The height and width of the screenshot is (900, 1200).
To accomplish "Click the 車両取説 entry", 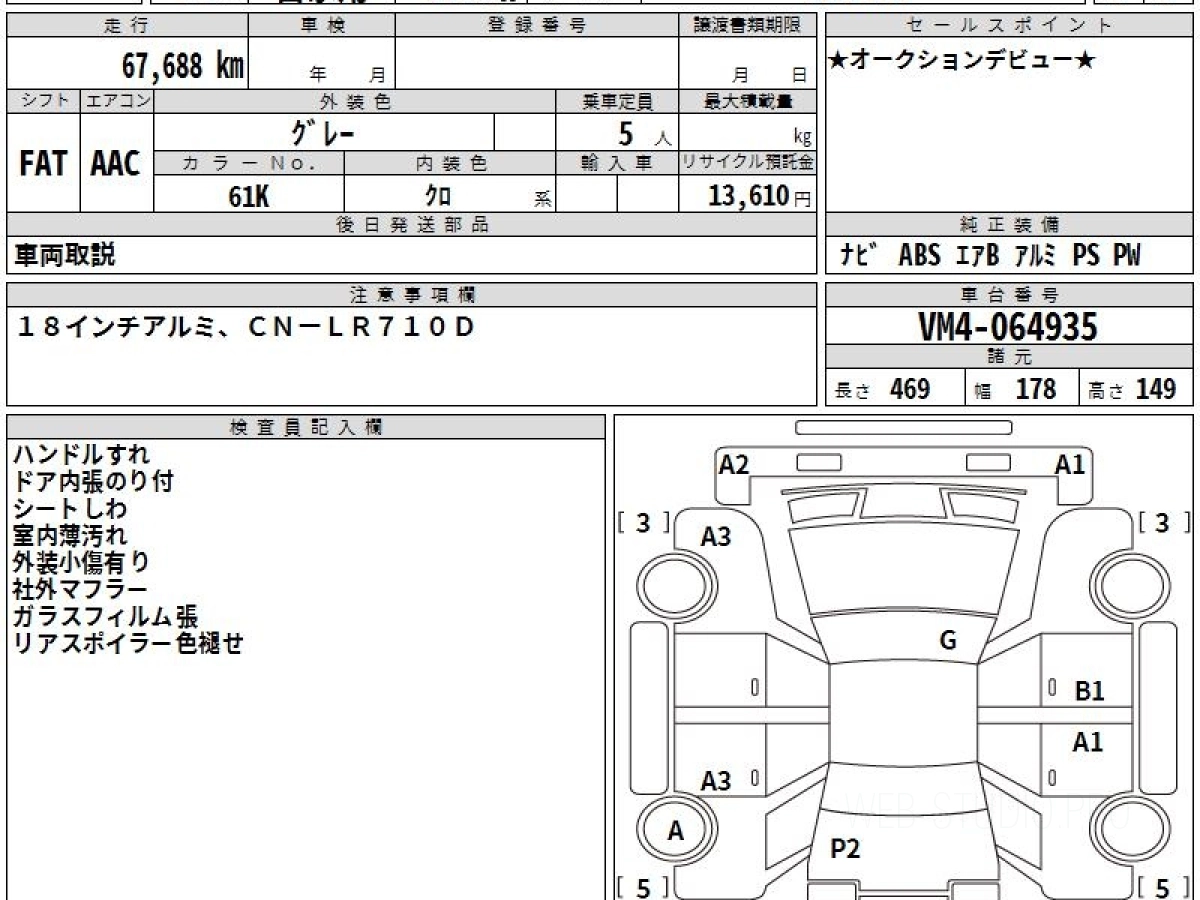I will (64, 255).
